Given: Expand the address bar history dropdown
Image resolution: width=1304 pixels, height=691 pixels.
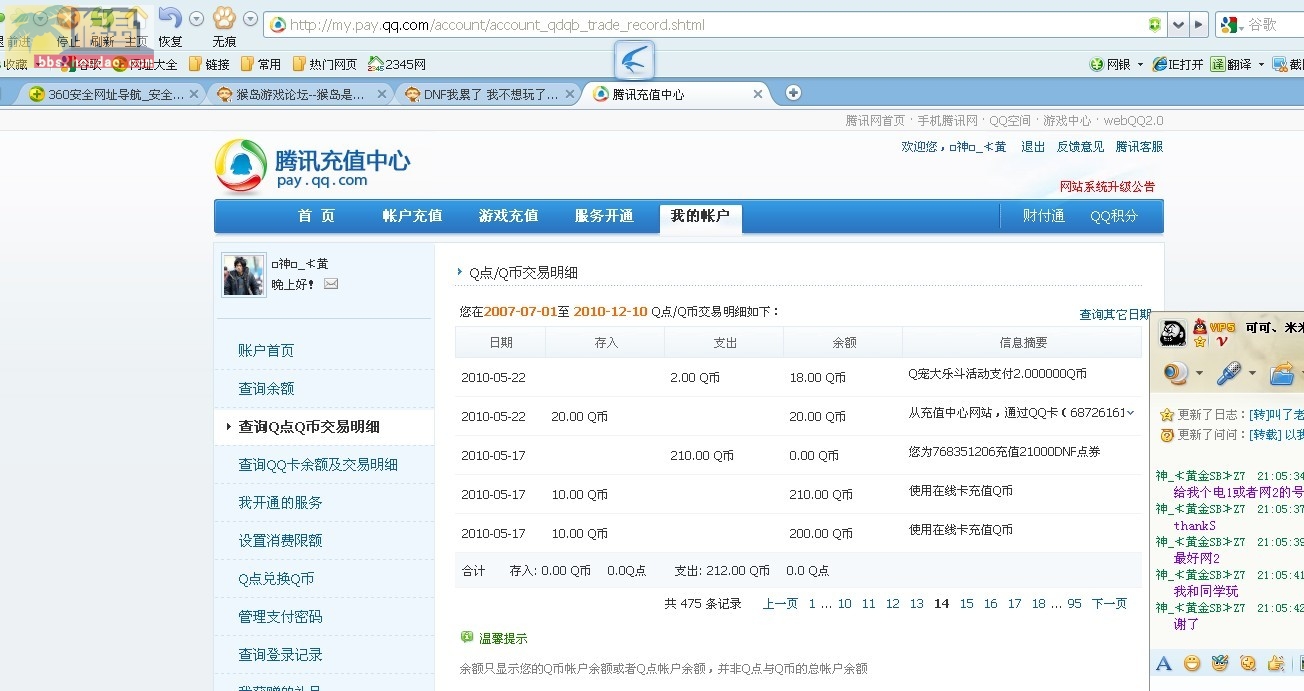Looking at the screenshot, I should coord(1178,25).
